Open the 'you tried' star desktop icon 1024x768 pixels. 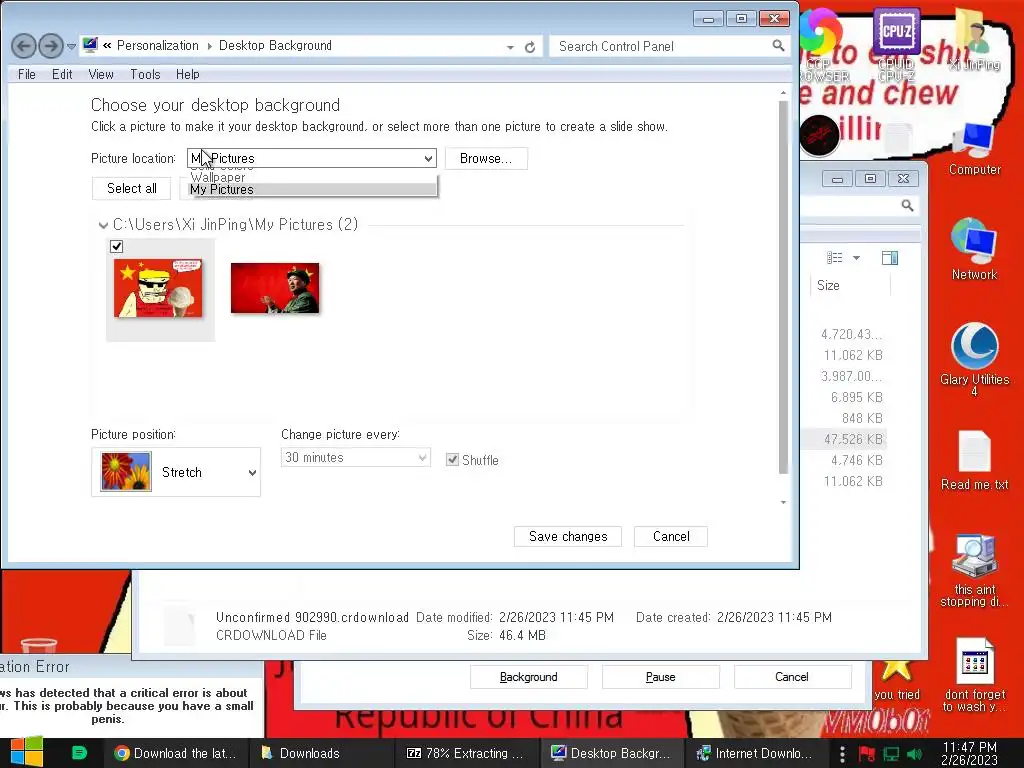coord(897,679)
